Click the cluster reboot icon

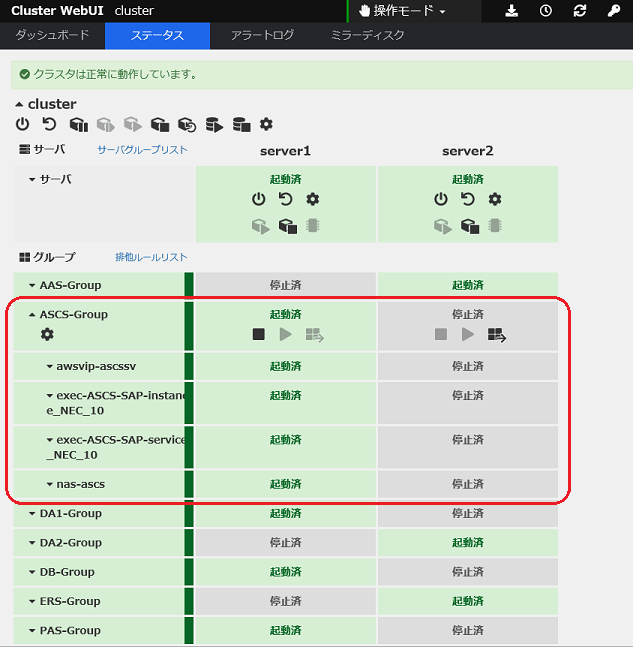50,124
